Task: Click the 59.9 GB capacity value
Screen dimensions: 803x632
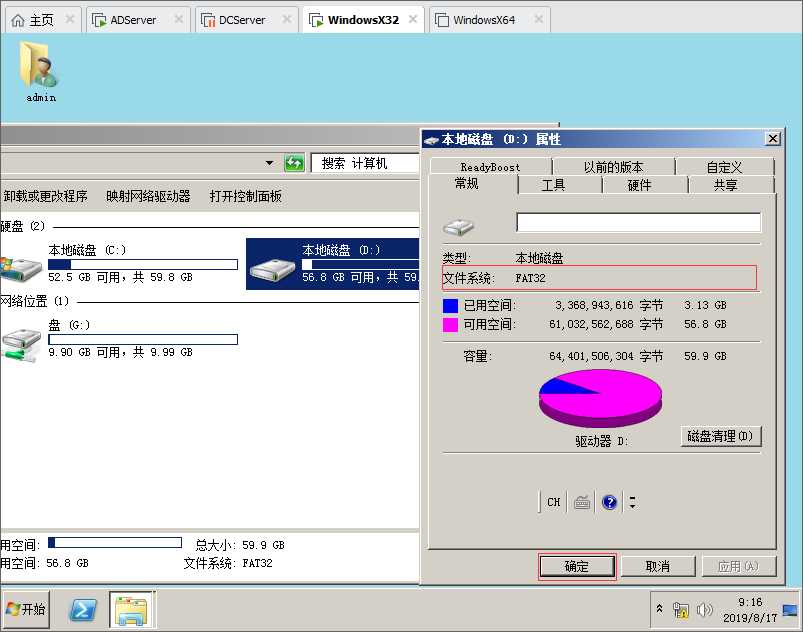Action: [705, 356]
